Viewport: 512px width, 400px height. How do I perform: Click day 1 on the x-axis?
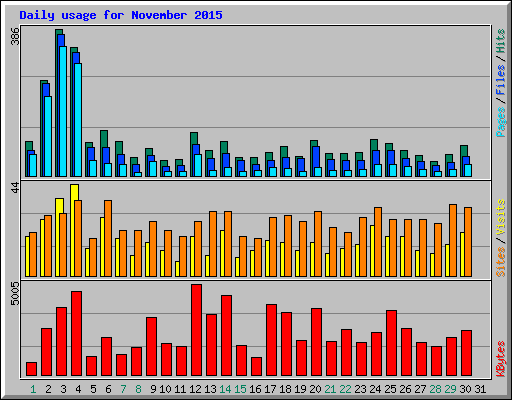point(33,389)
